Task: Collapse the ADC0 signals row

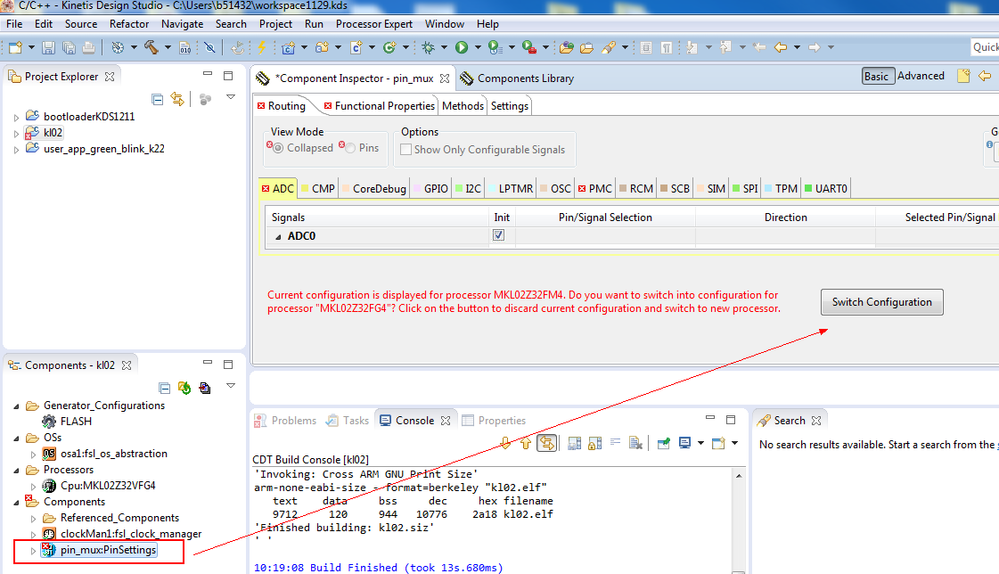Action: (278, 236)
